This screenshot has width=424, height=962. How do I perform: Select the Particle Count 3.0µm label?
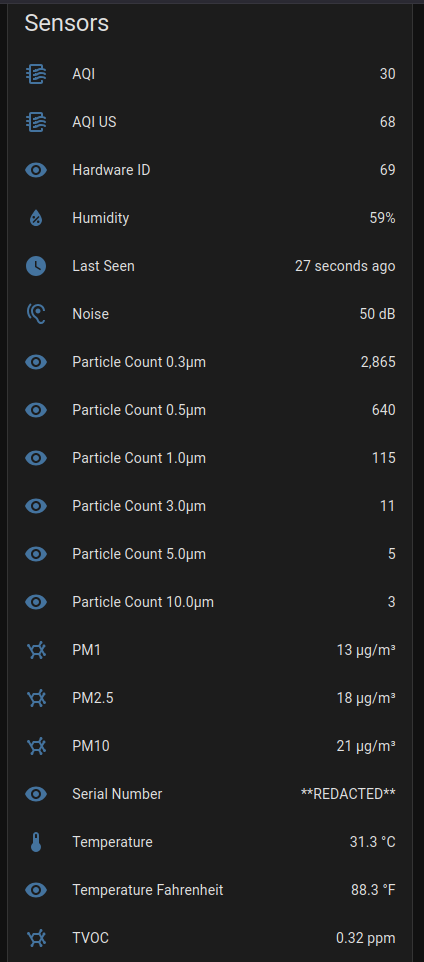pos(139,506)
